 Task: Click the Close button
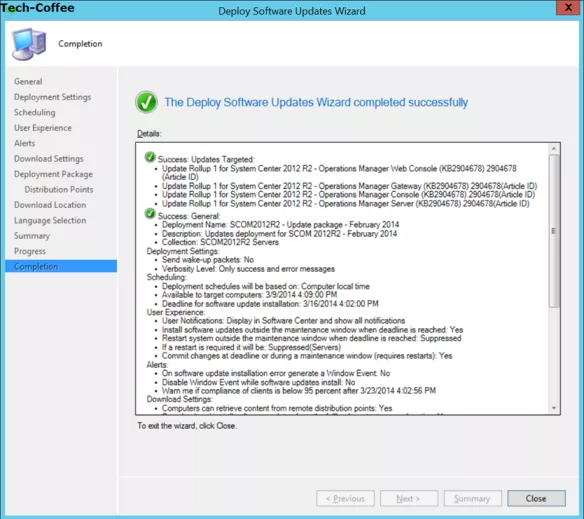pos(536,499)
